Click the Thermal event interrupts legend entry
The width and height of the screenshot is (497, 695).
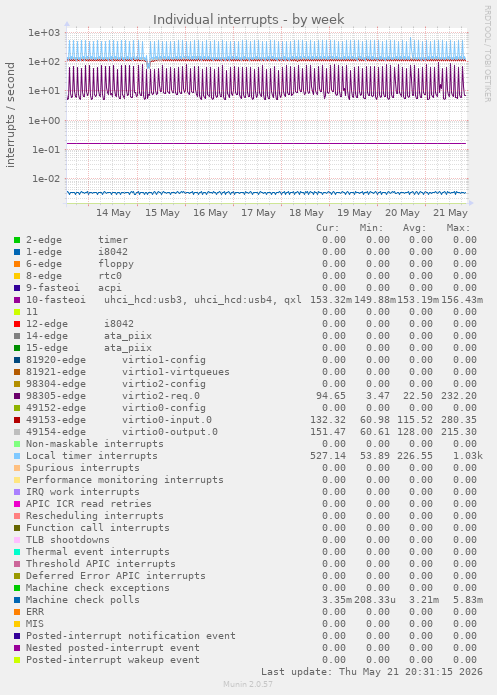click(98, 552)
